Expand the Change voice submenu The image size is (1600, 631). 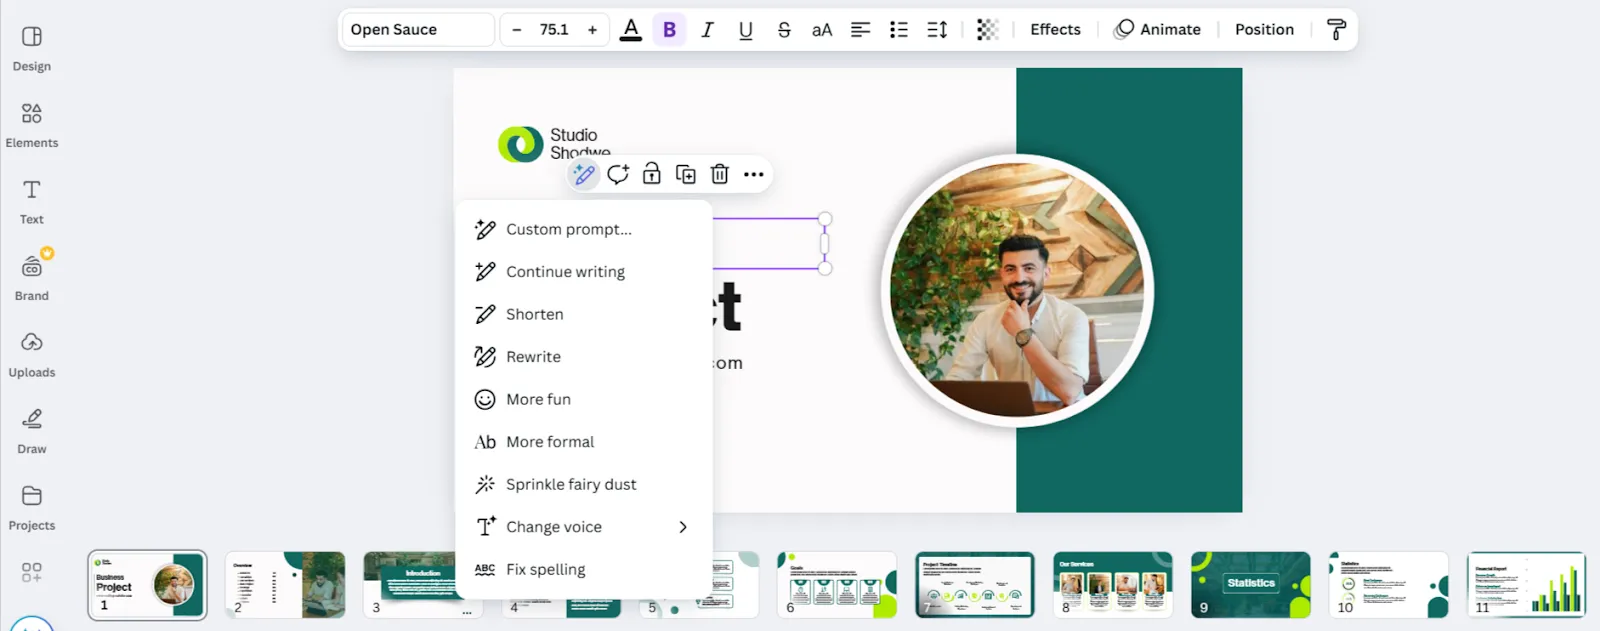(x=584, y=527)
